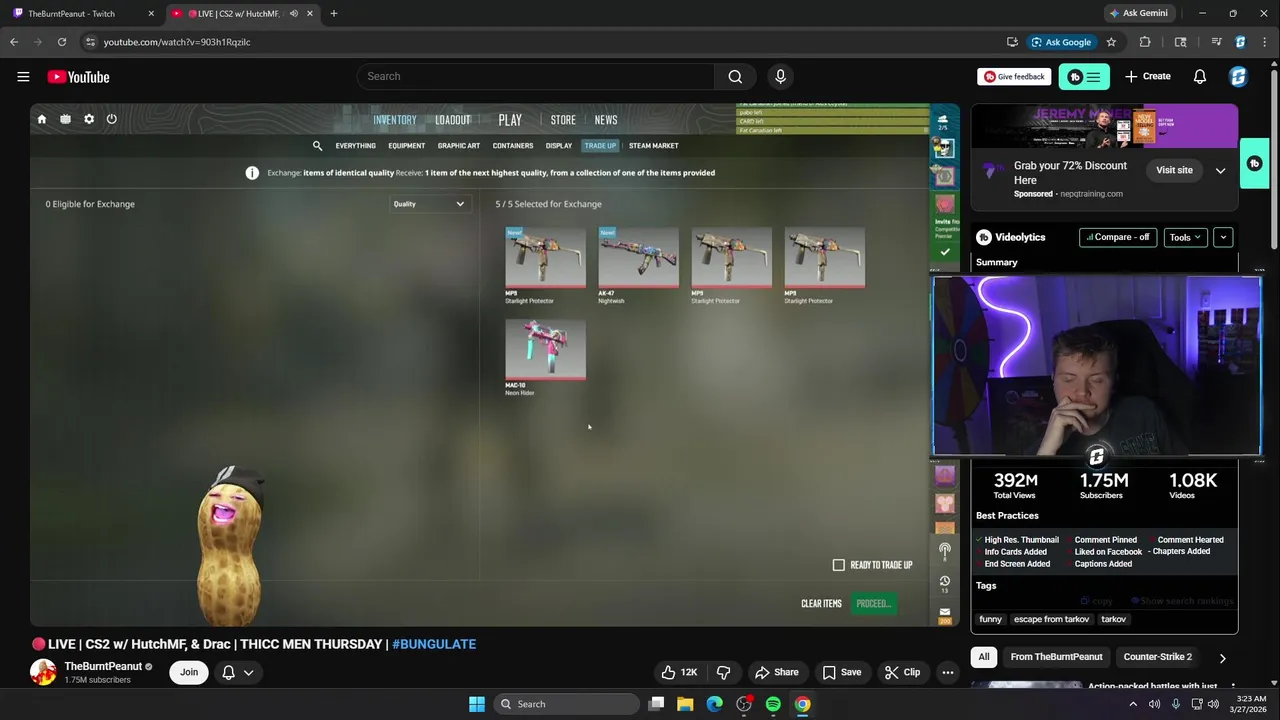Open Windows Start menu
This screenshot has width=1280, height=720.
(477, 704)
